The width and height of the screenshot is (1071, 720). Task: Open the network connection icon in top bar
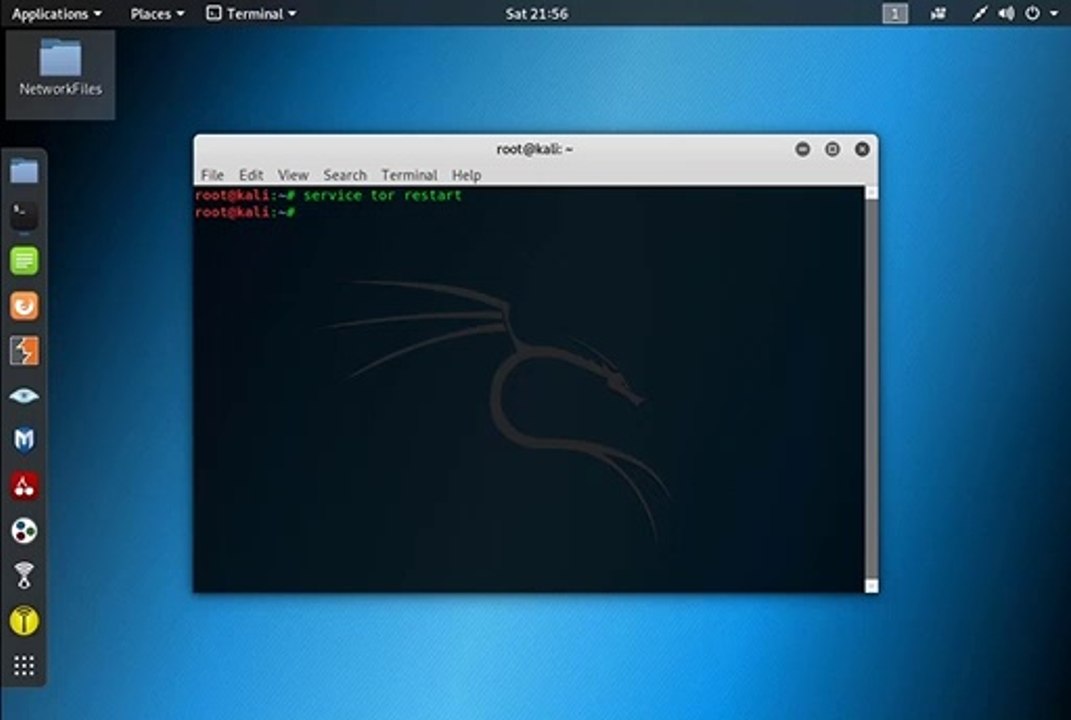(x=979, y=14)
